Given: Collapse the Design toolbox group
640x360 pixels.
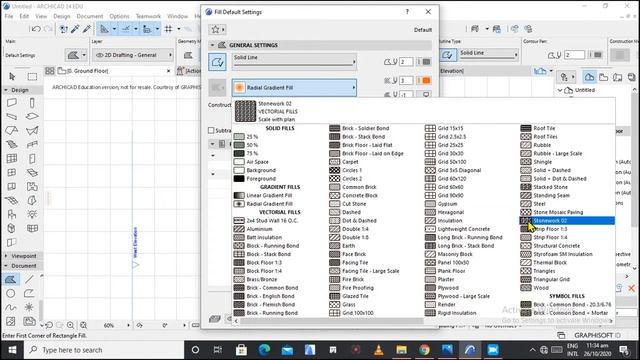Looking at the screenshot, I should 6,90.
